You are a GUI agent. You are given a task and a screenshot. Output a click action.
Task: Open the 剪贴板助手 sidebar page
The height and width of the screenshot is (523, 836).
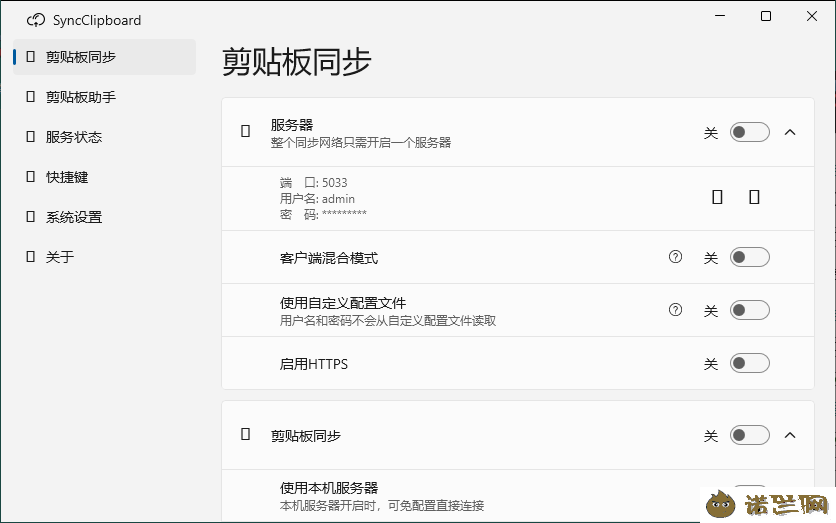pos(104,97)
